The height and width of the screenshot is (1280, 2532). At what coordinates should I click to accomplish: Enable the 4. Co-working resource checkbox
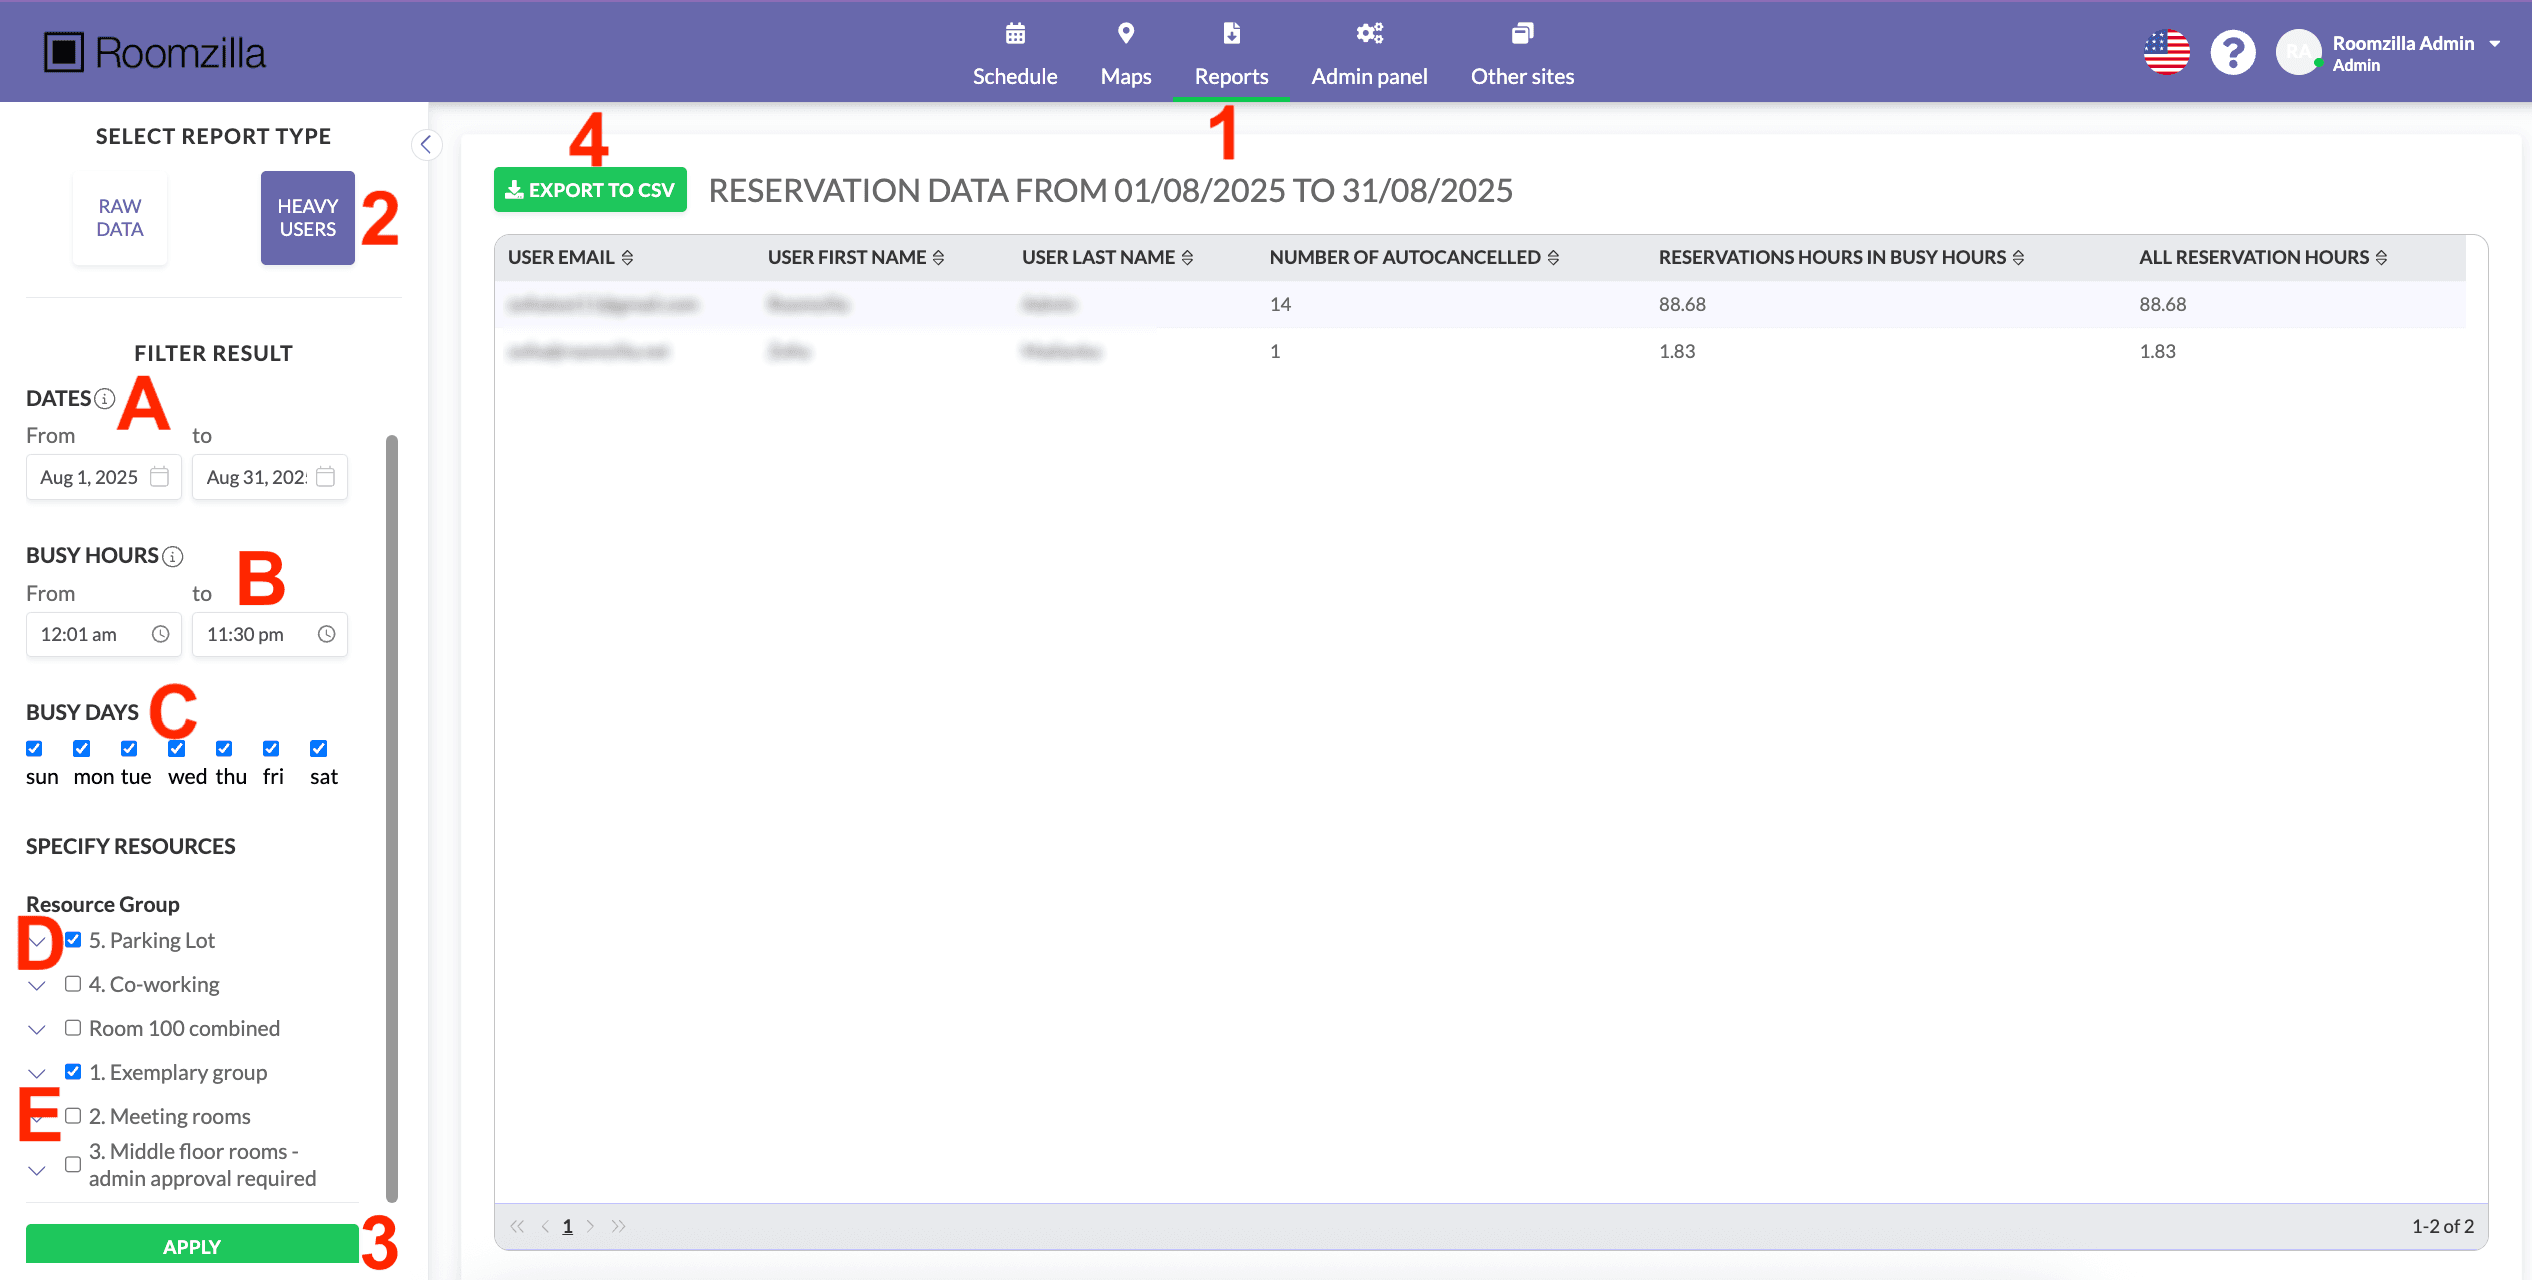[x=73, y=984]
